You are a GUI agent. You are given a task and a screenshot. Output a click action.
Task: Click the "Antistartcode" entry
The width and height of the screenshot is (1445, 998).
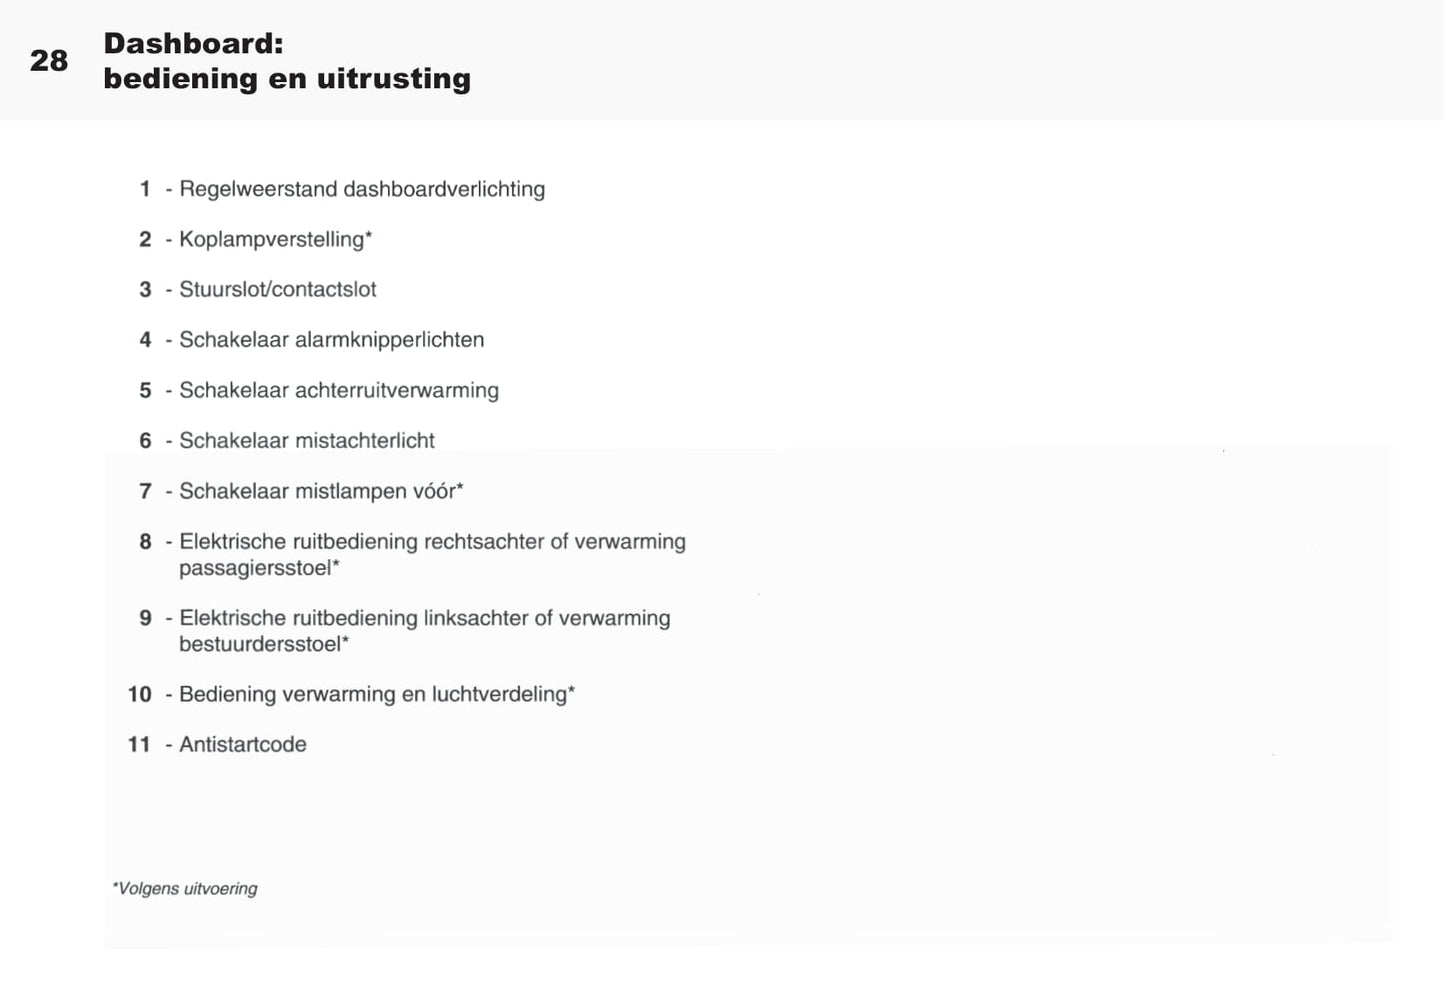(x=242, y=744)
